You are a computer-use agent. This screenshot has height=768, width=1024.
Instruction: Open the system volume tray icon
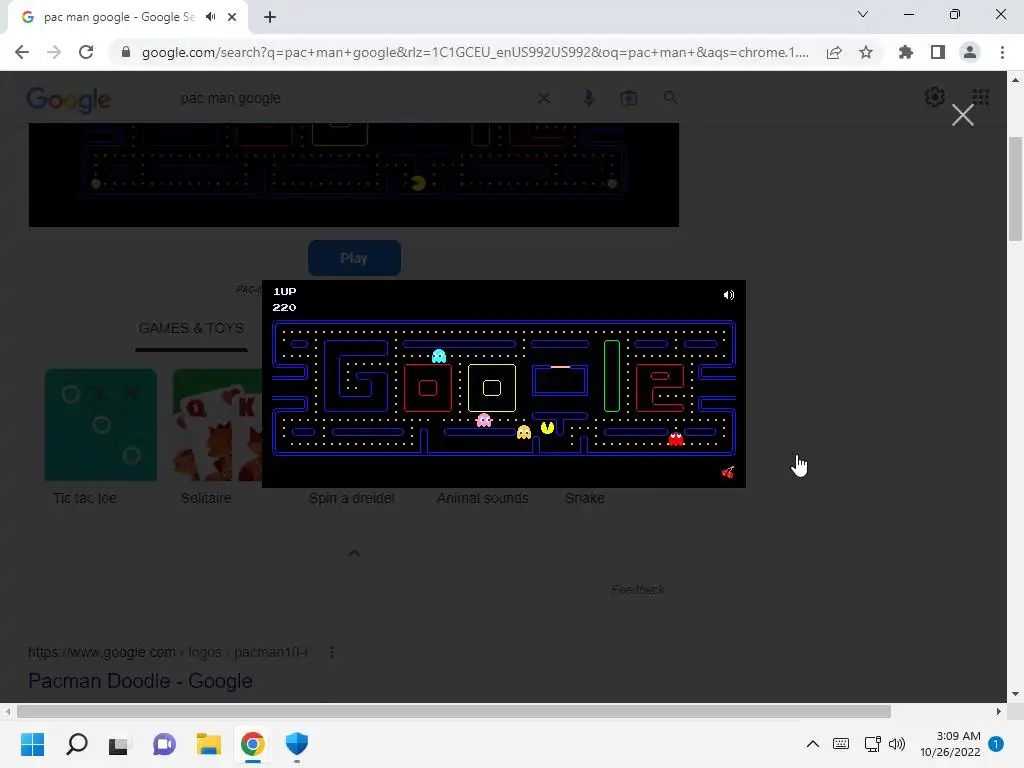tap(897, 744)
